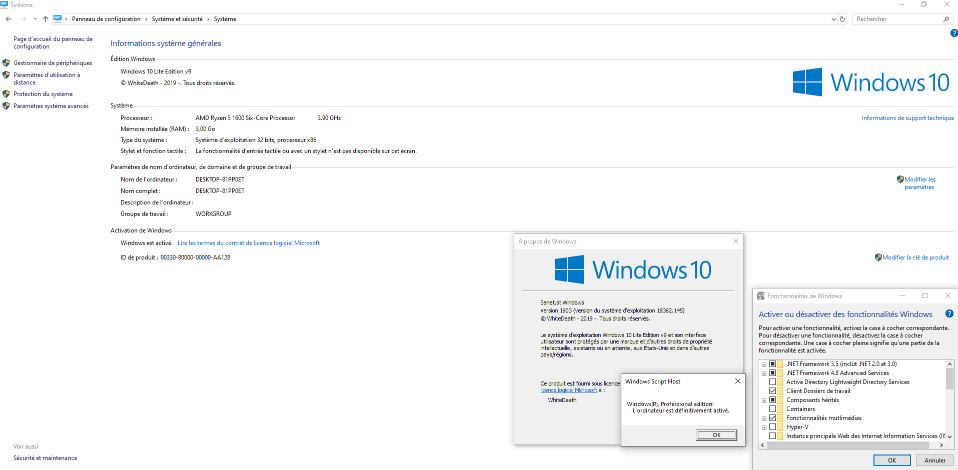Click shield icon beside Paramètres système avancés
Screen dimensions: 958x470
click(6, 106)
